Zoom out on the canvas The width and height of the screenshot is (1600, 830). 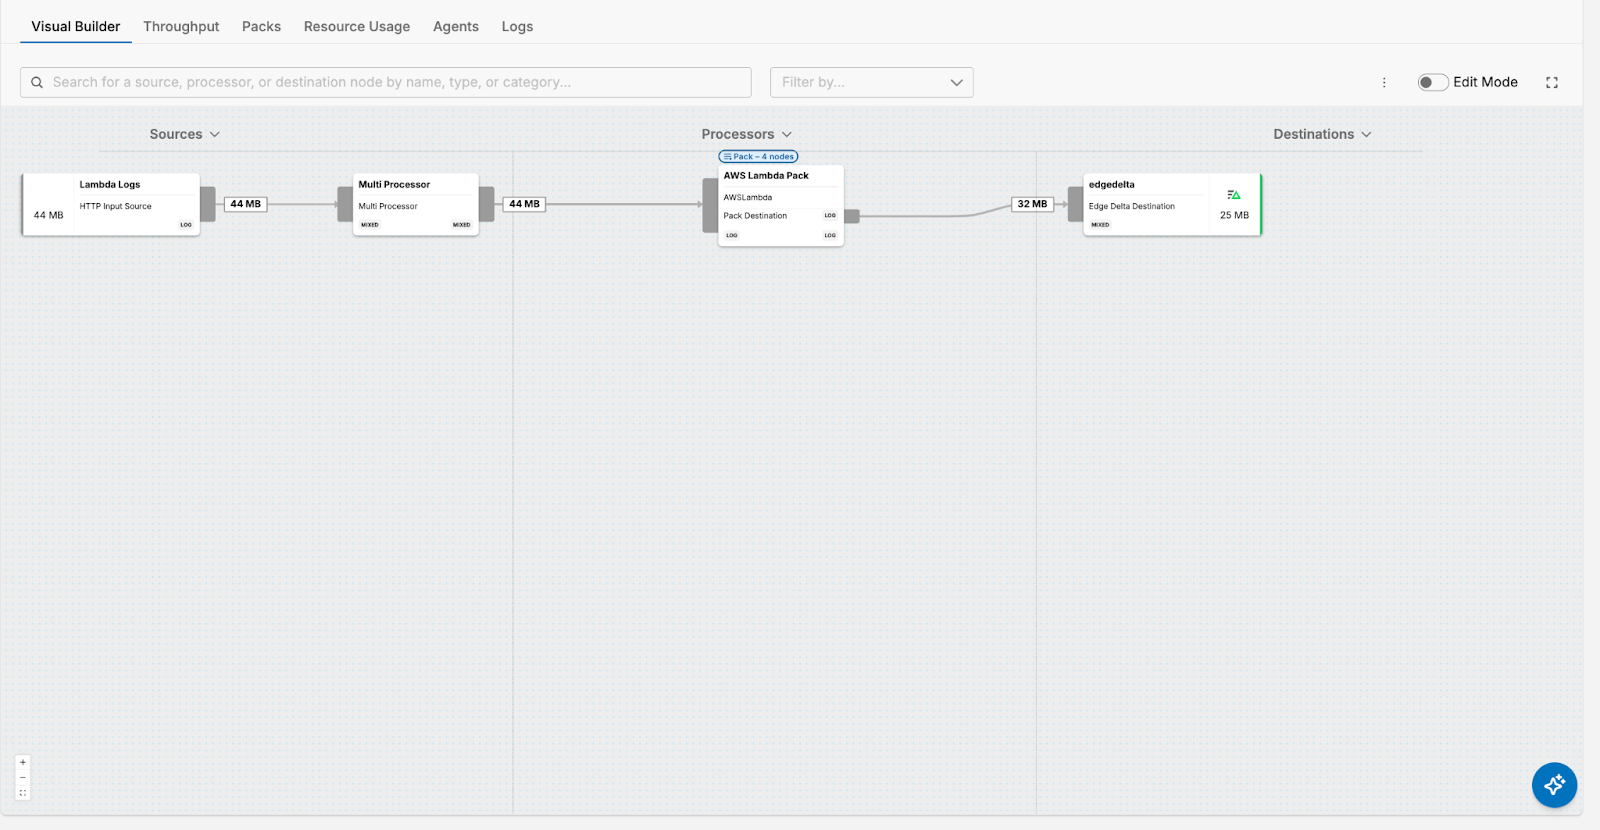pos(23,777)
